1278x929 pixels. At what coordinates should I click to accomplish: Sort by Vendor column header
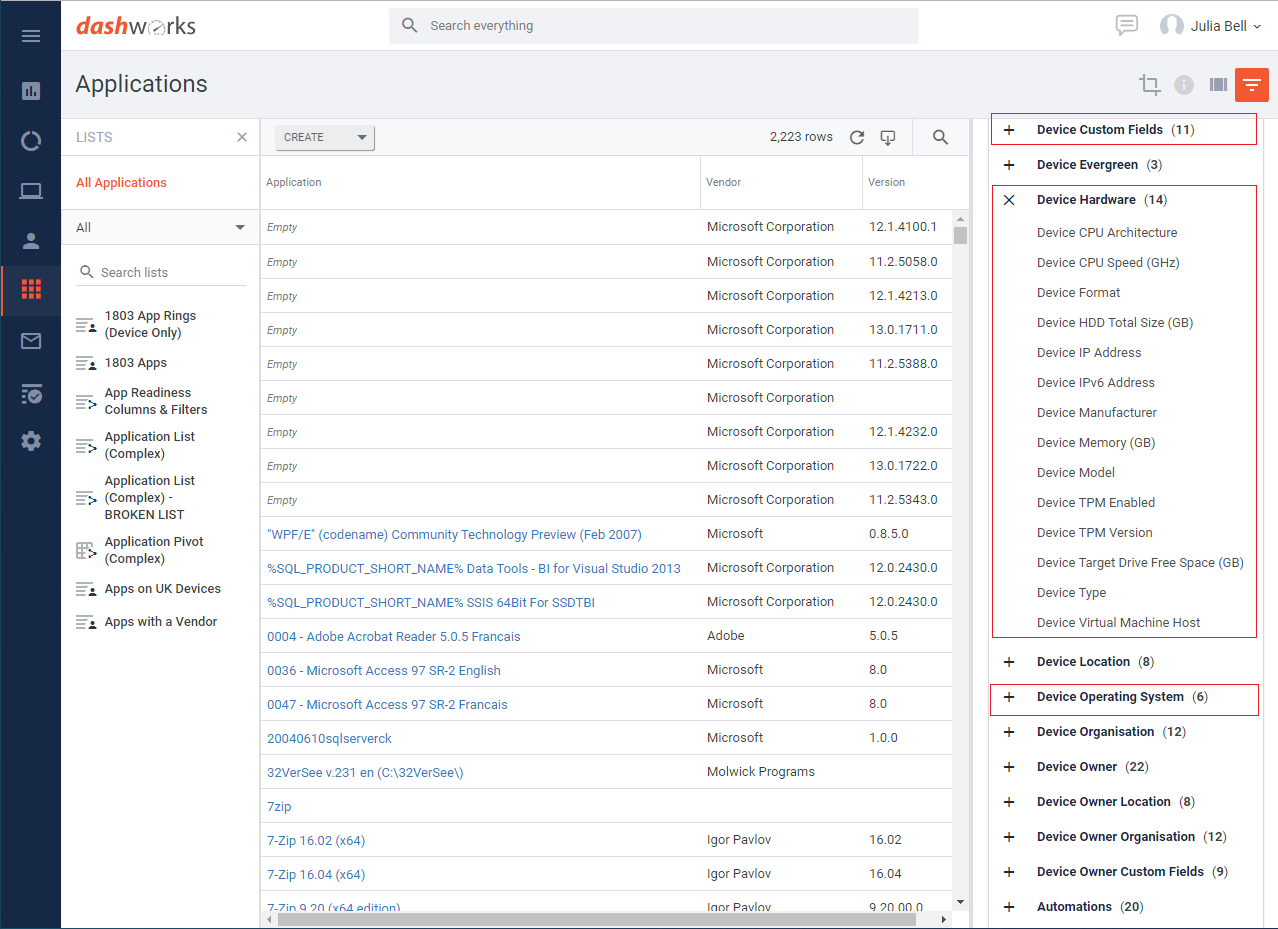[724, 182]
